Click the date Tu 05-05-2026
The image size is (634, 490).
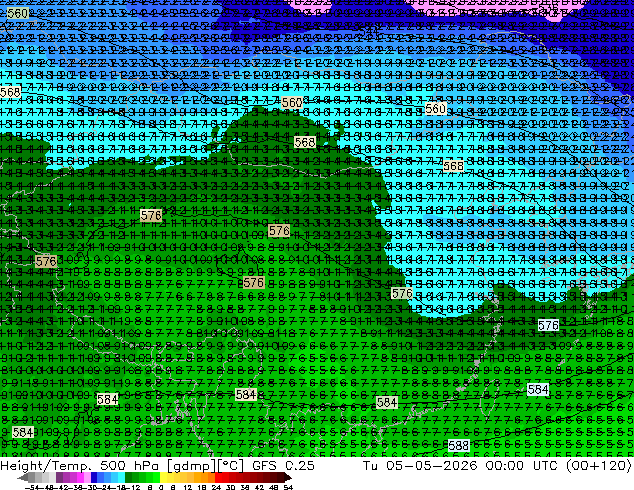coord(420,465)
